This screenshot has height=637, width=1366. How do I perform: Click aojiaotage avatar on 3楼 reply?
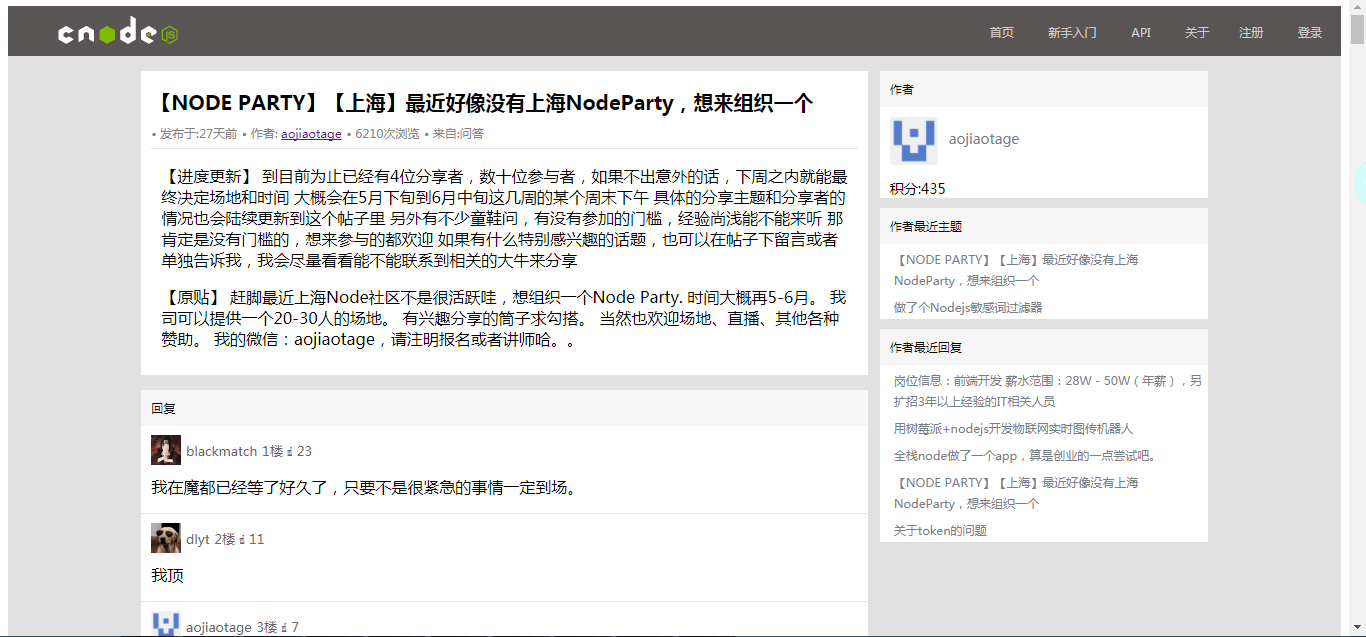point(166,624)
